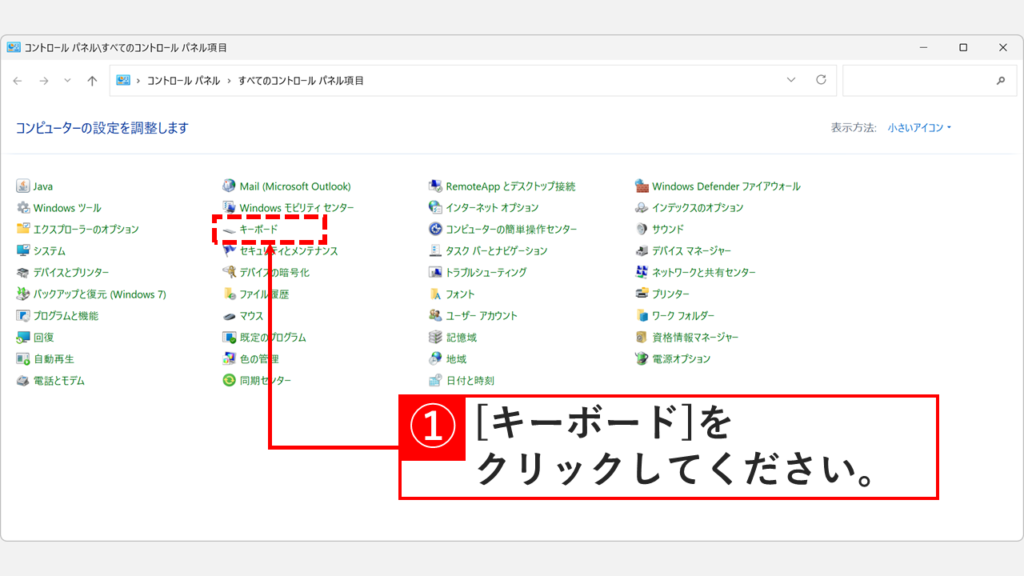This screenshot has width=1024, height=576.
Task: Open the キーボード (Keyboard) settings
Action: point(258,229)
